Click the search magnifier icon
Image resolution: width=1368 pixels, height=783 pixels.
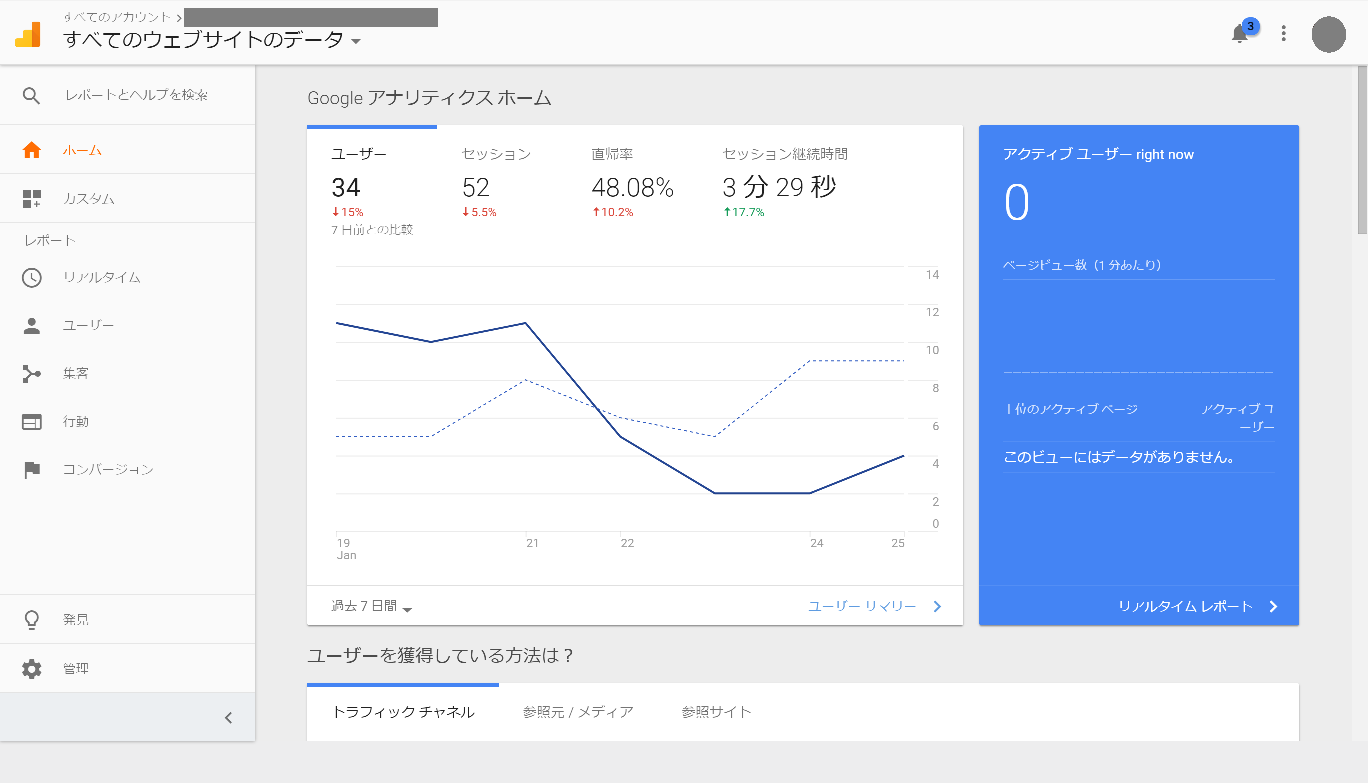click(32, 95)
